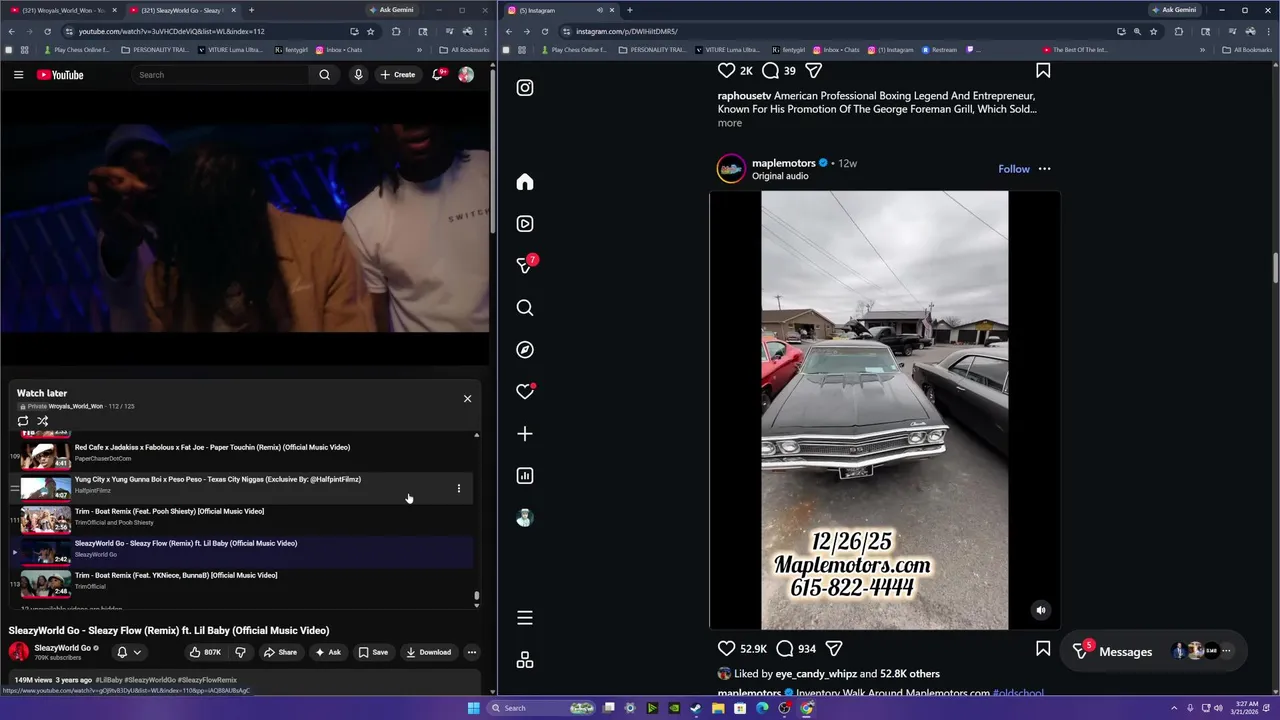Screen dimensions: 1280x720
Task: Open Instagram More hamburger menu
Action: pos(525,618)
